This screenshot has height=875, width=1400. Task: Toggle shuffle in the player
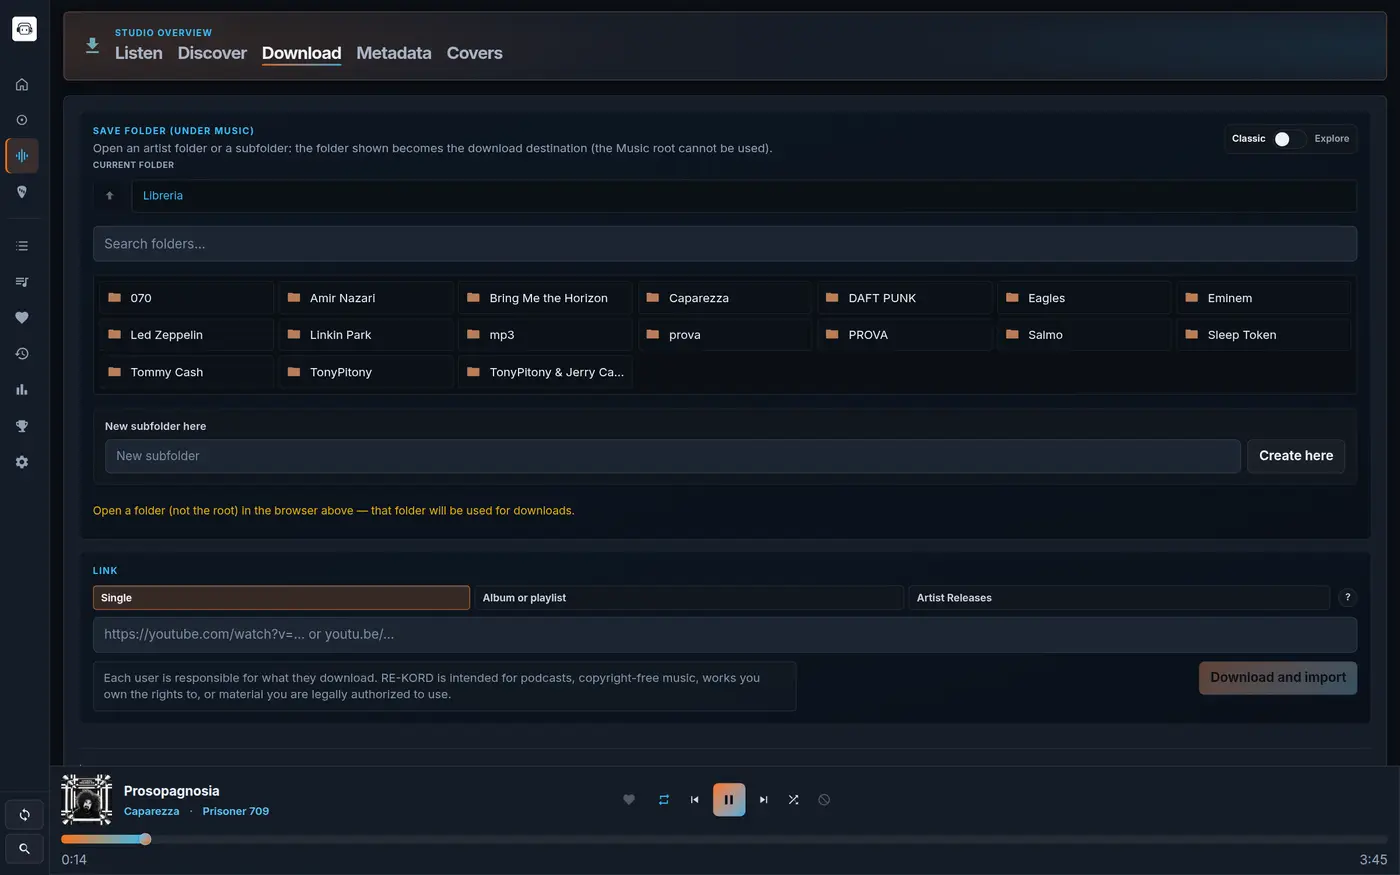[793, 800]
